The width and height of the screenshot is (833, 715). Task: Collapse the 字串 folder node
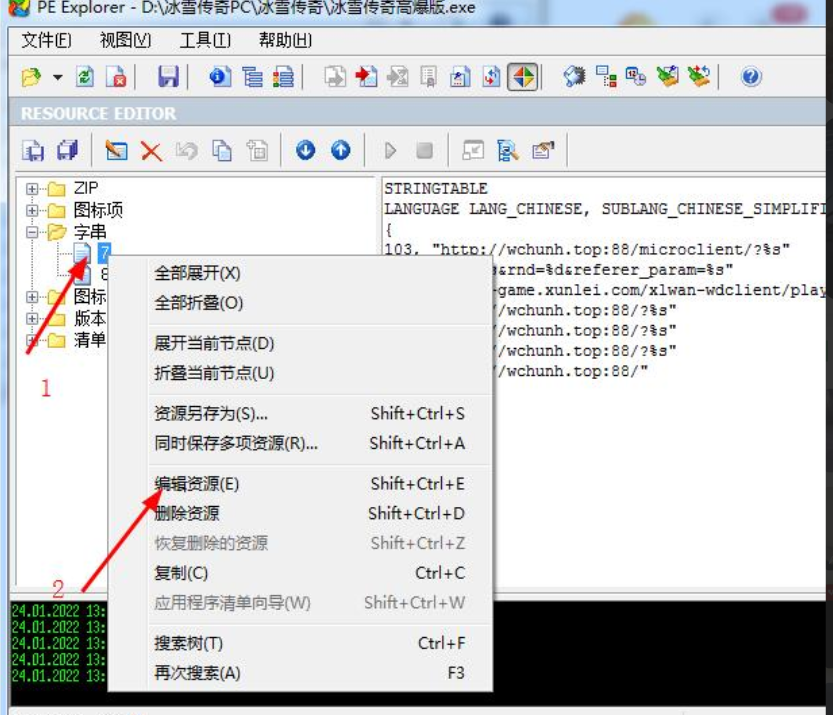tap(32, 232)
